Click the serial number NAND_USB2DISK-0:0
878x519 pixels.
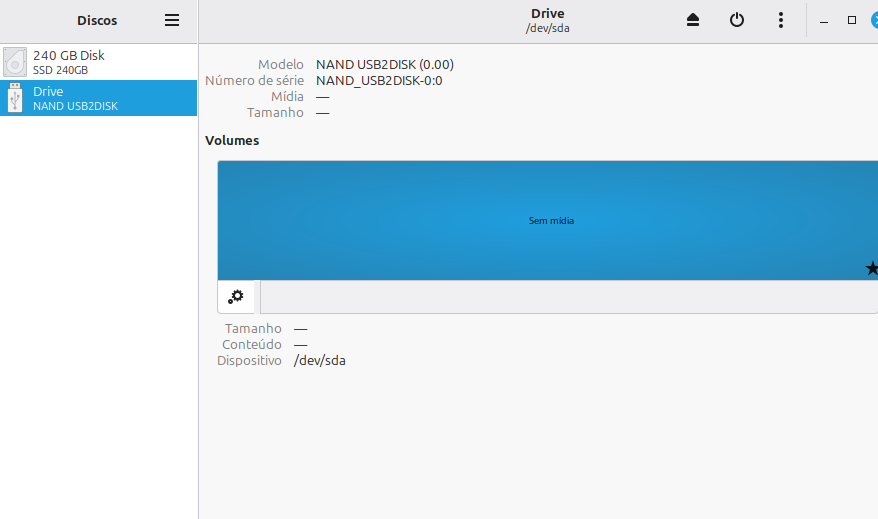point(379,81)
